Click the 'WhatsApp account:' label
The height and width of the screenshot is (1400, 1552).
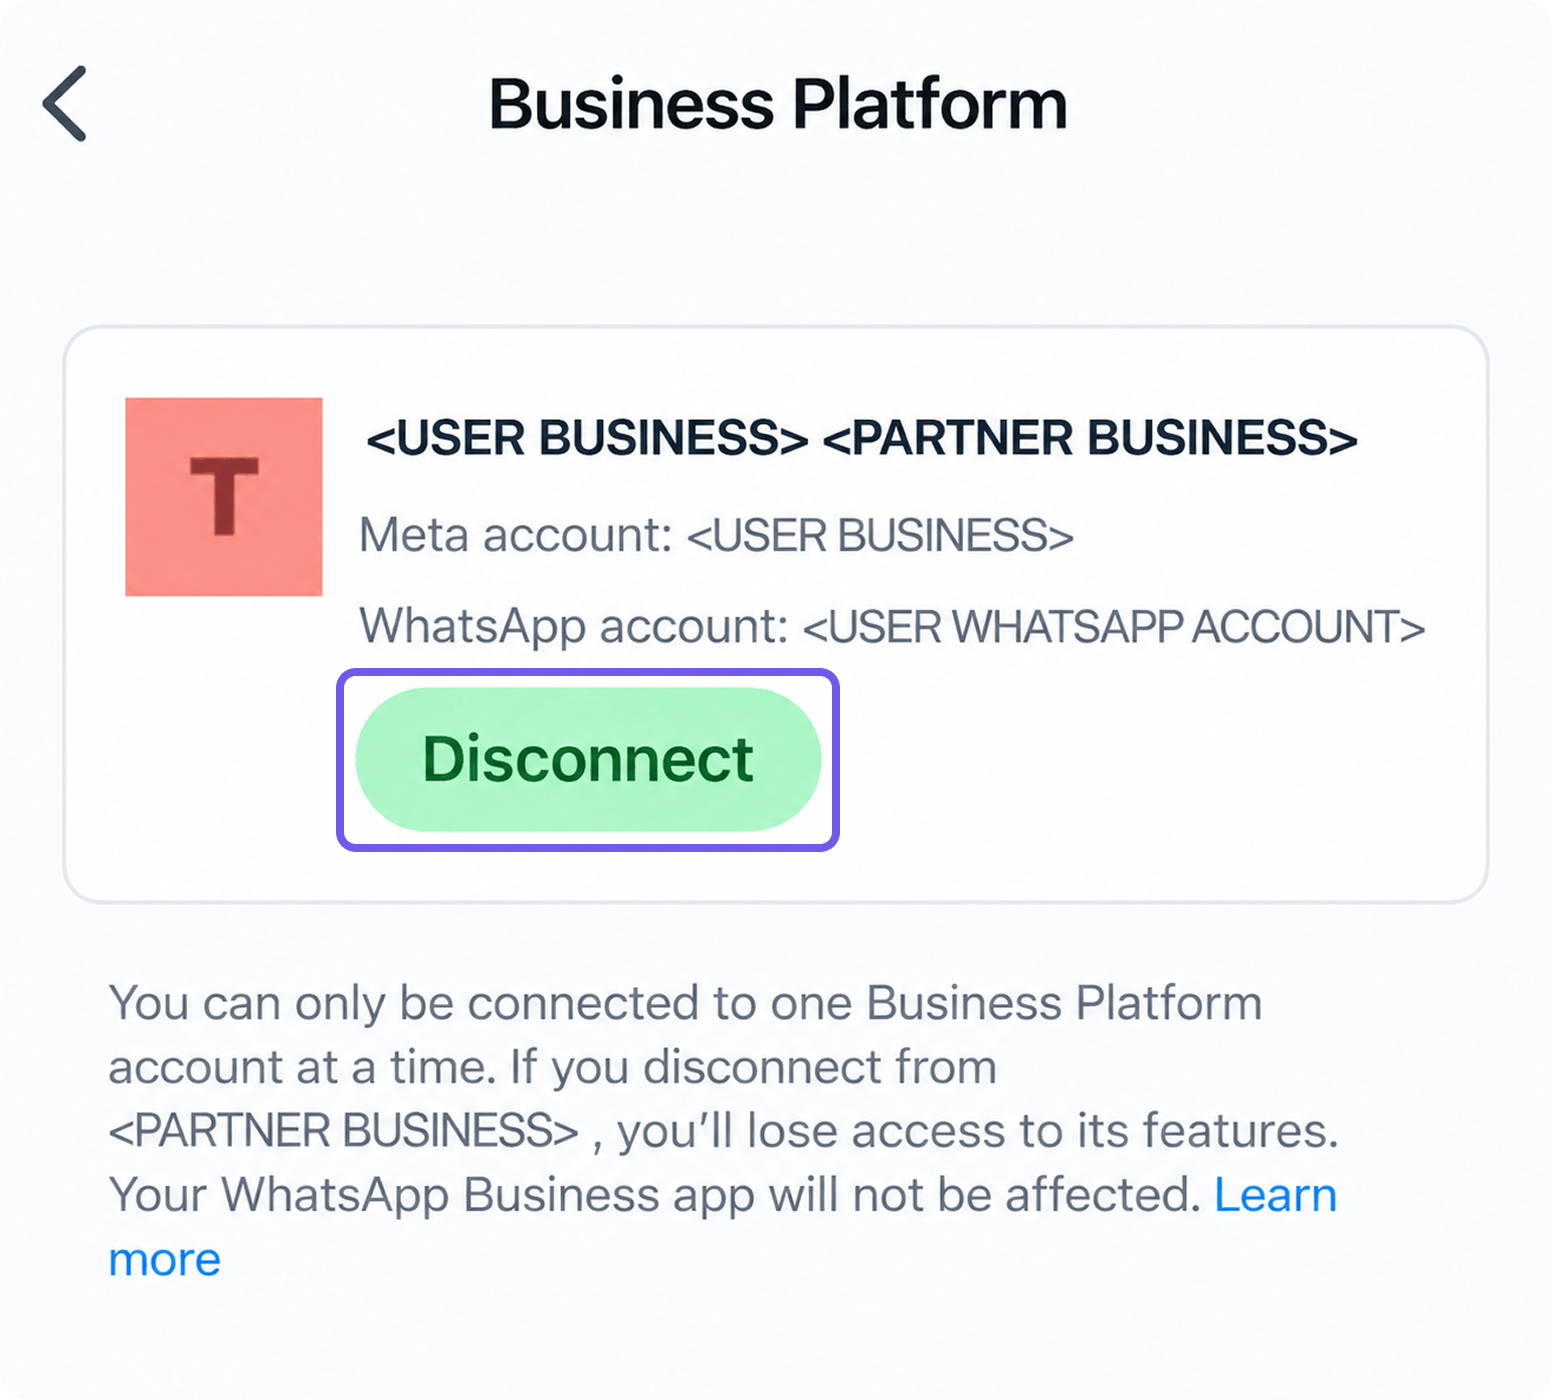coord(575,627)
